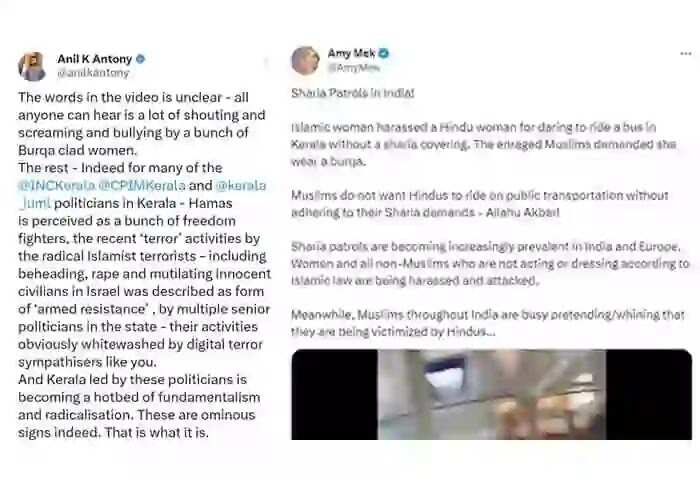
Task: Click the Amy Mek display name
Action: (351, 53)
